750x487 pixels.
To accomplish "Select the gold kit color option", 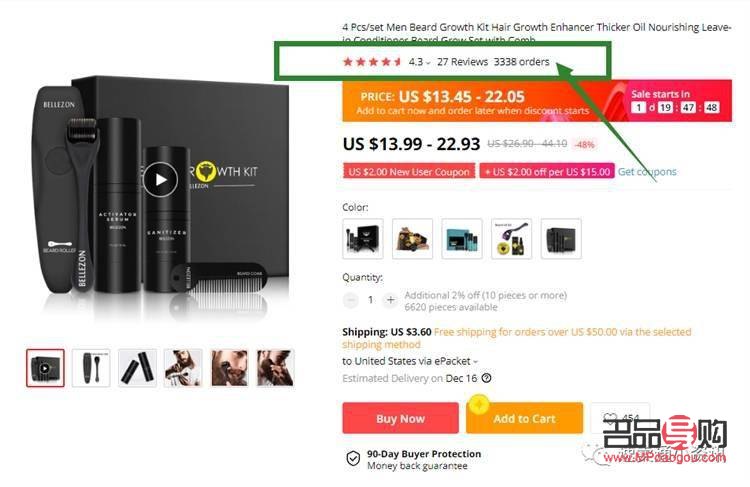I will (x=412, y=239).
